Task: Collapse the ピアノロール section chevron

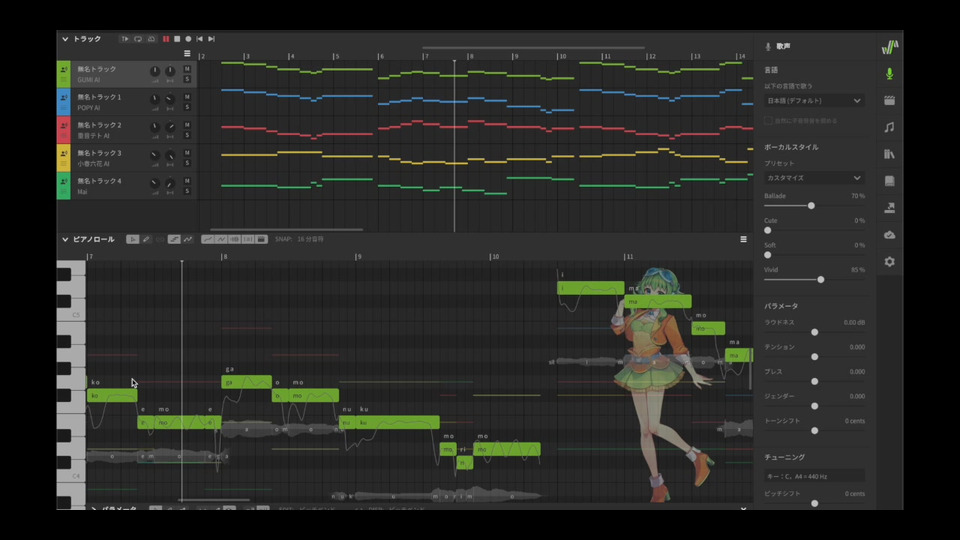Action: (x=65, y=239)
